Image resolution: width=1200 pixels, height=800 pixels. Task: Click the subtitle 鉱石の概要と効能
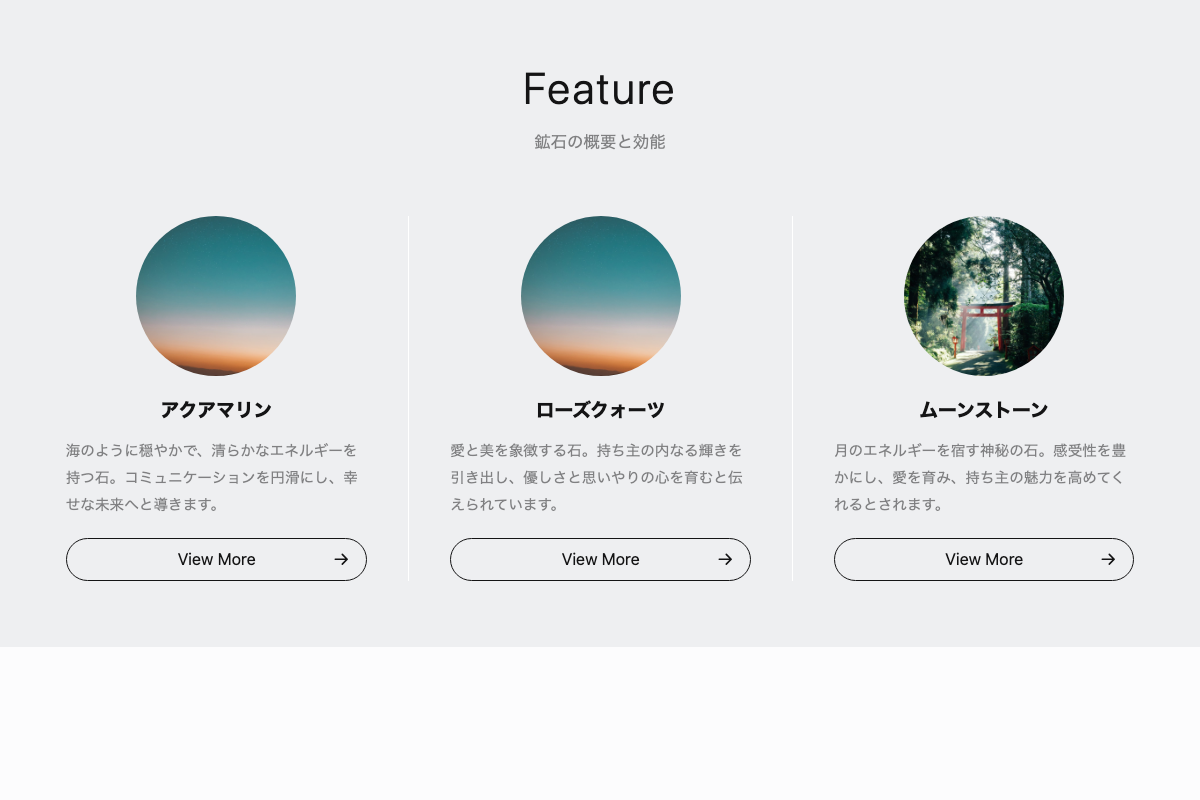click(x=599, y=142)
